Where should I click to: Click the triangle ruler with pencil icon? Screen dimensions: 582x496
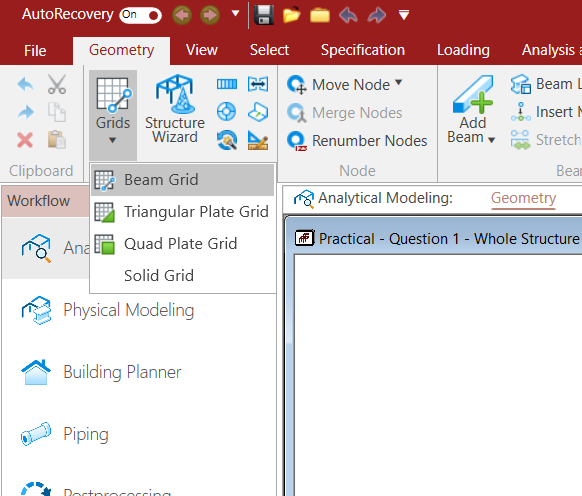(x=258, y=140)
